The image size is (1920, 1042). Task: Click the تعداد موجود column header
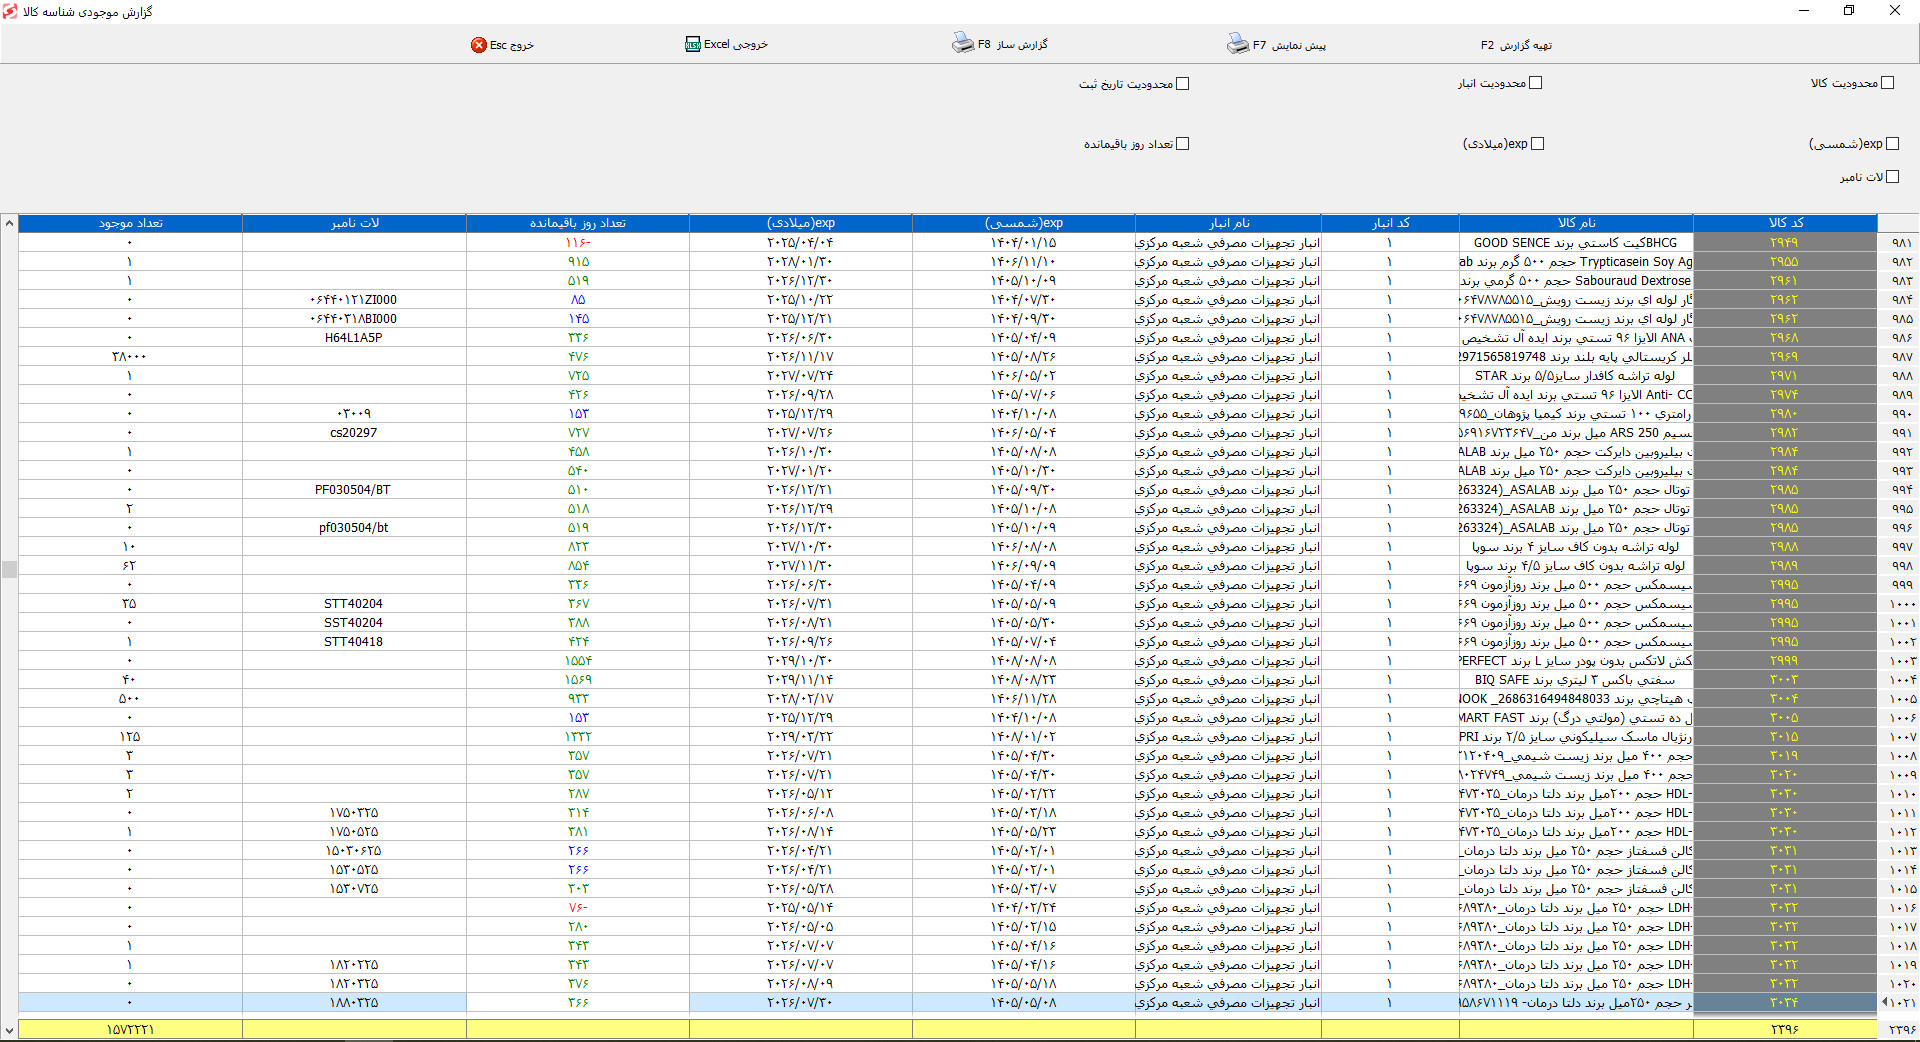(130, 223)
